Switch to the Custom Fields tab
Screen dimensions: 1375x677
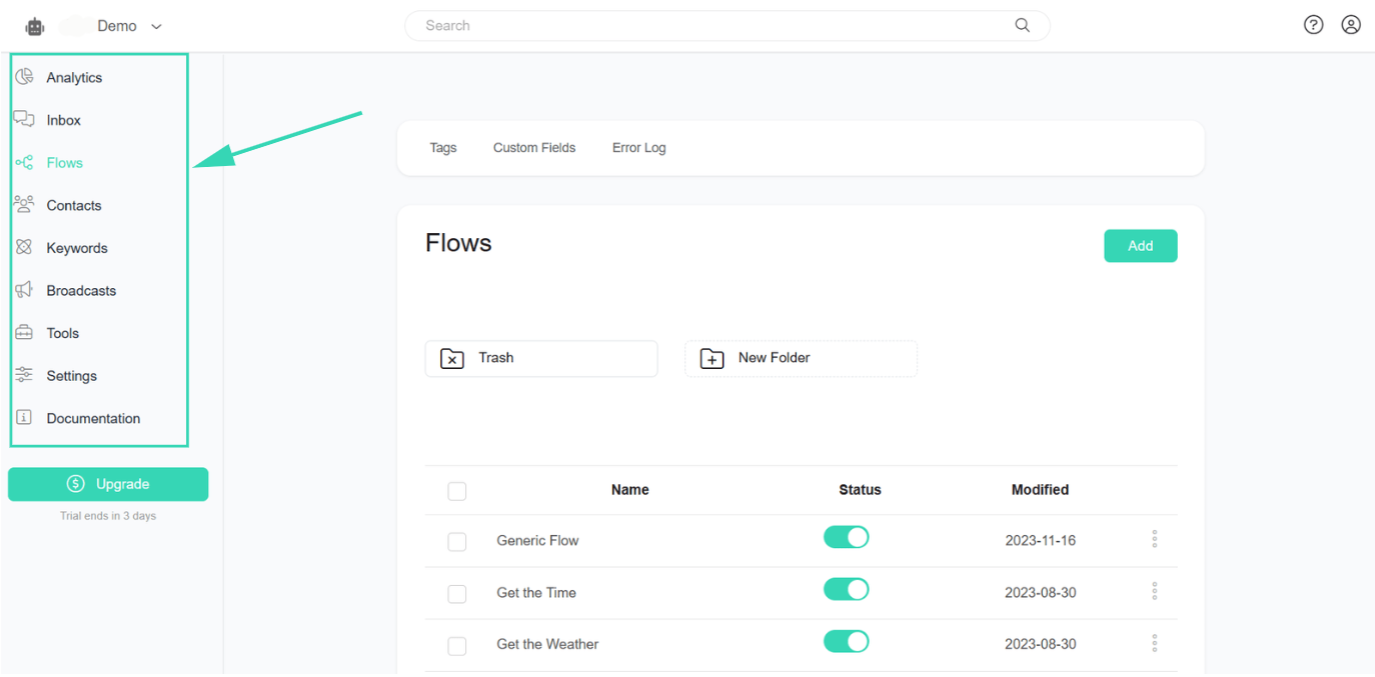click(534, 148)
